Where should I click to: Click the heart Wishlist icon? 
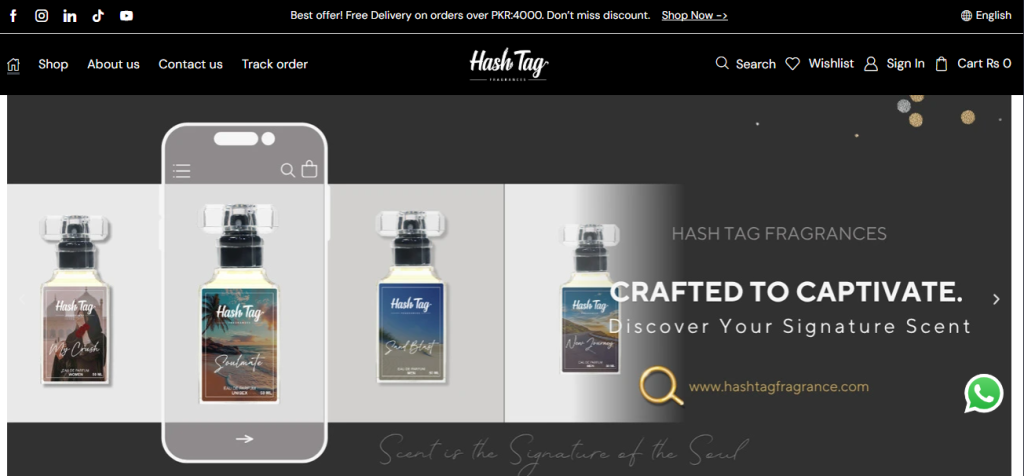click(792, 64)
